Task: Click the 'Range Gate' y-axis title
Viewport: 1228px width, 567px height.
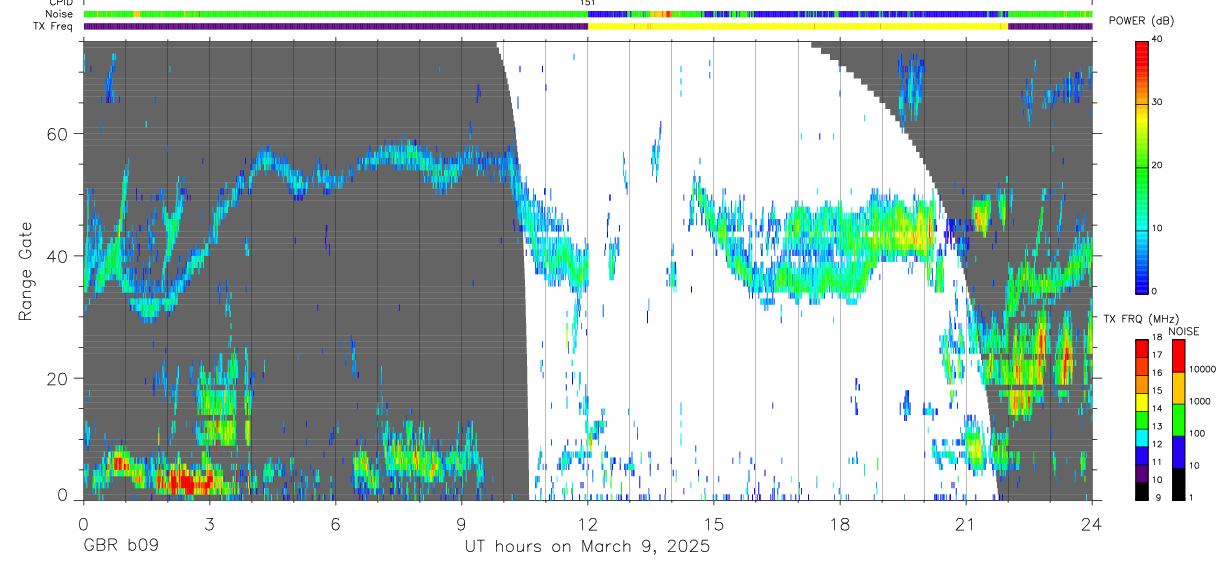Action: (x=26, y=271)
